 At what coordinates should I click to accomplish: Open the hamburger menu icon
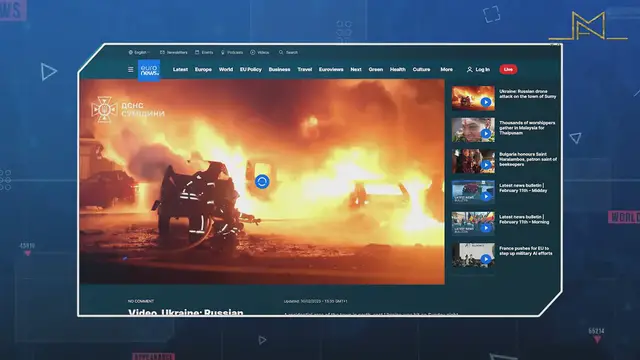click(x=131, y=70)
